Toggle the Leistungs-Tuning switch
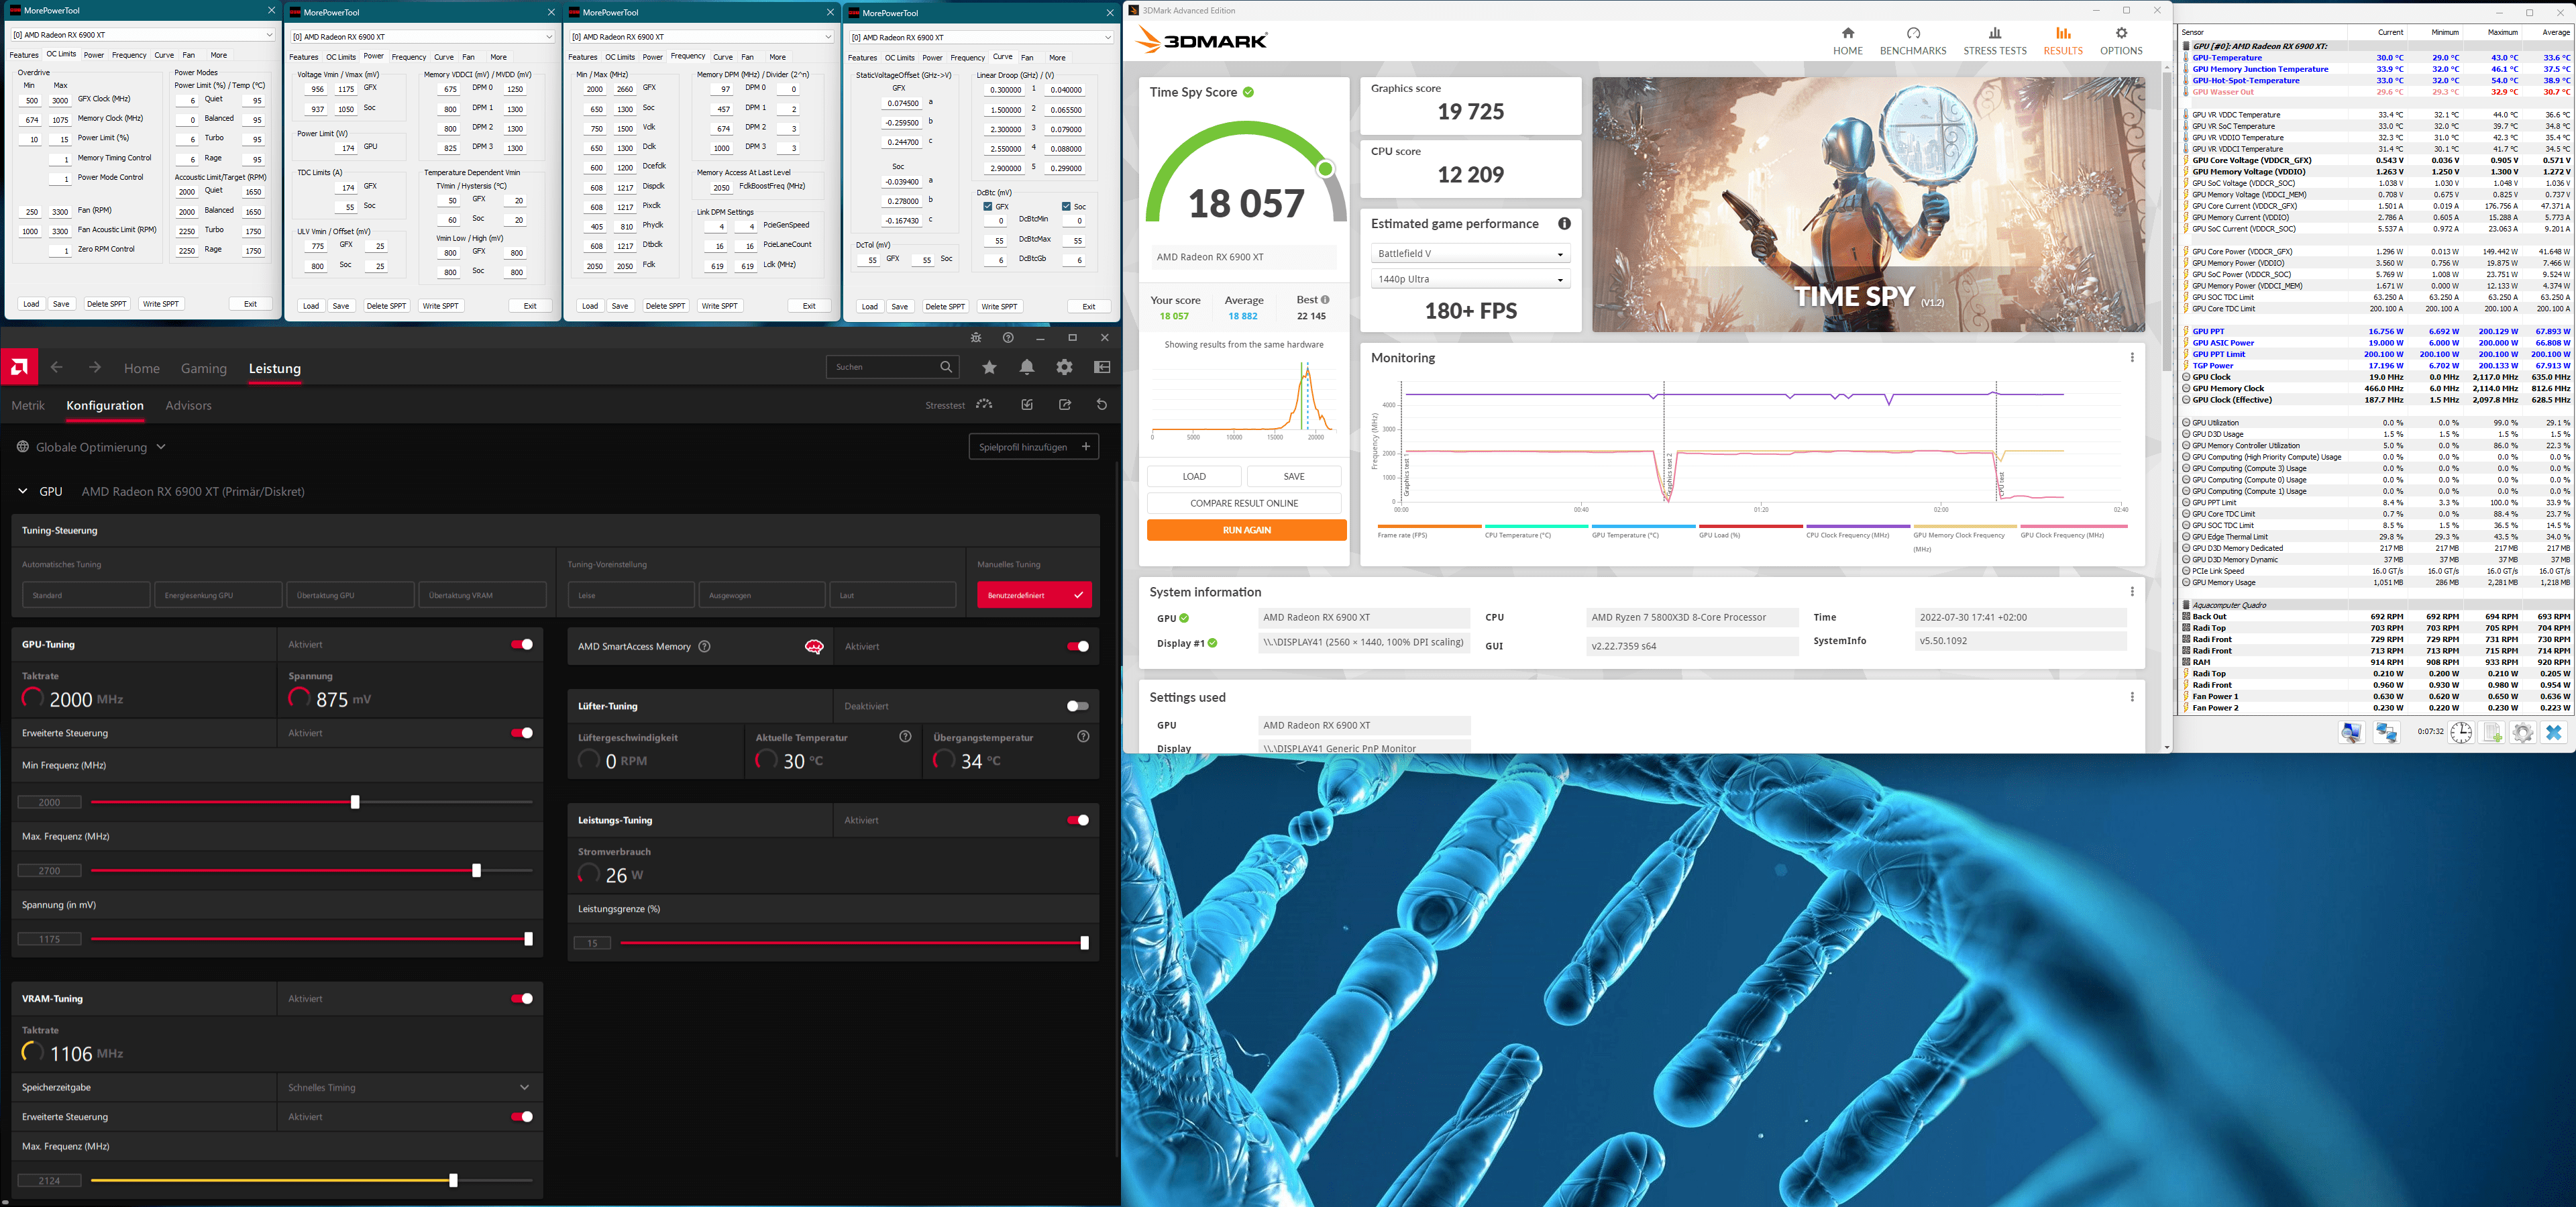 [x=1078, y=821]
